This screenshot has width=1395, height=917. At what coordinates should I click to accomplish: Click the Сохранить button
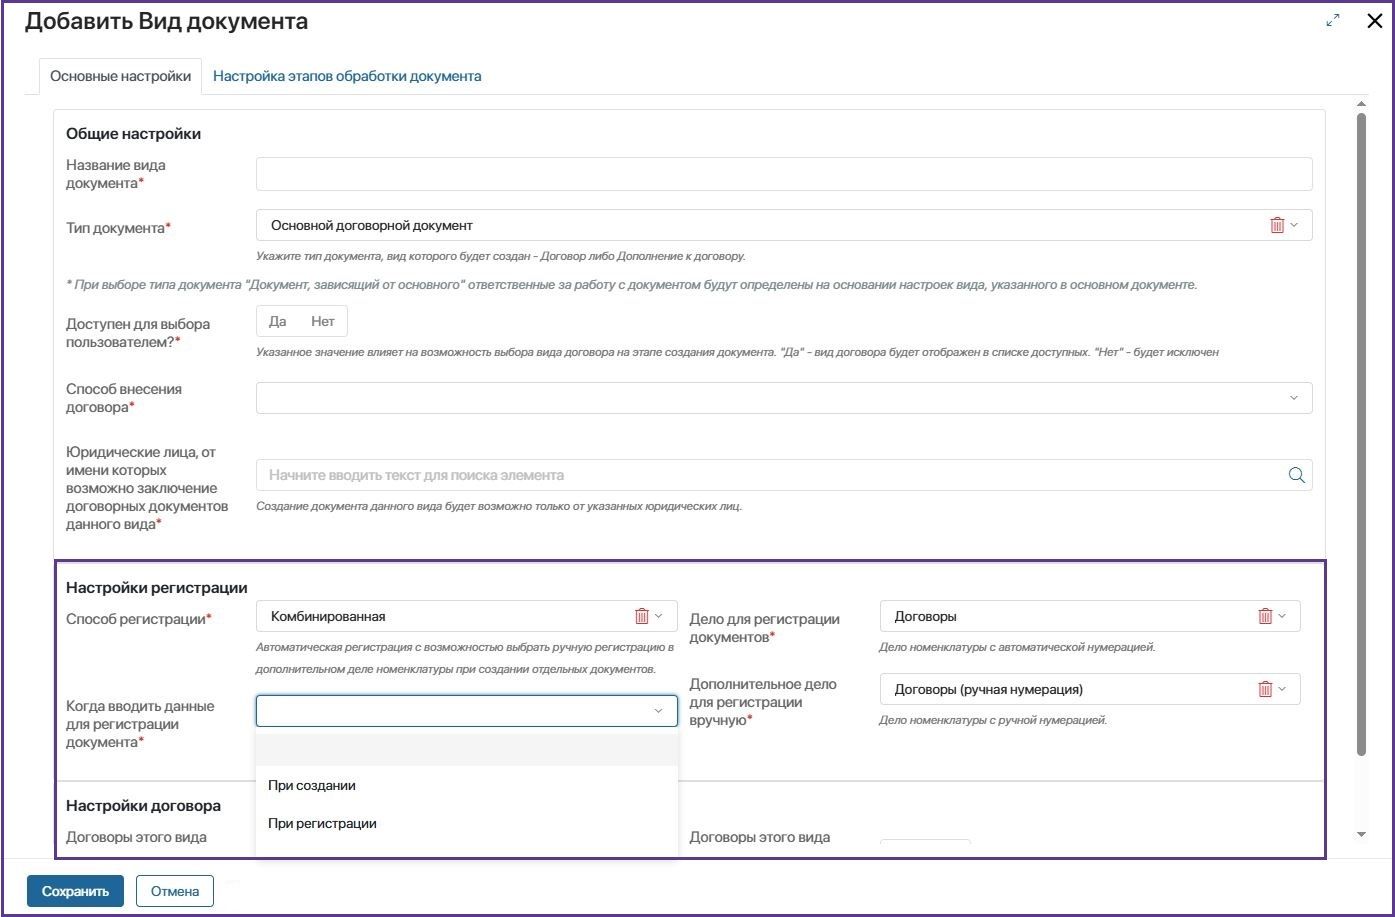coord(75,891)
